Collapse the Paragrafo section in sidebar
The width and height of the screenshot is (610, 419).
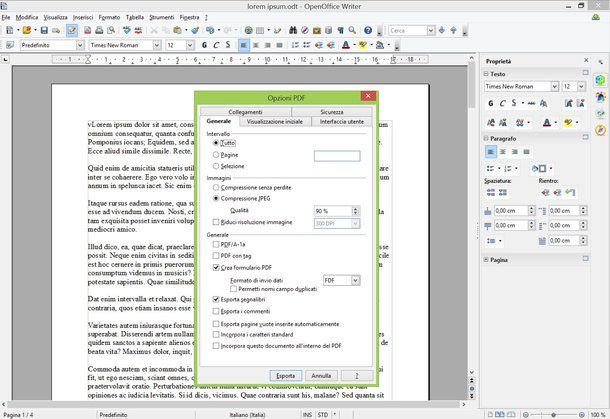point(486,138)
